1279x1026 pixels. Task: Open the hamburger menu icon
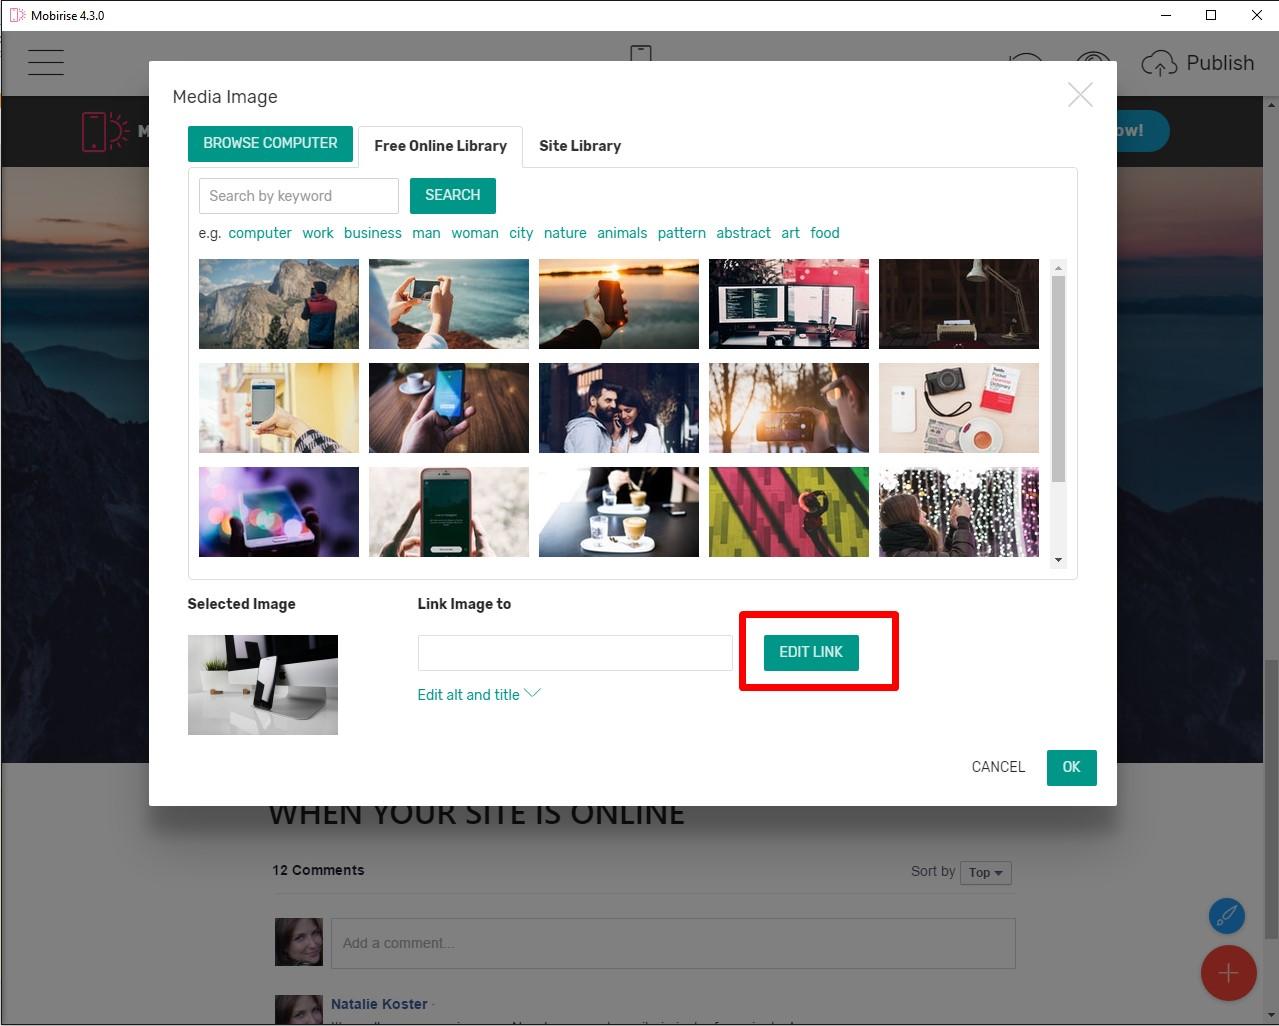tap(46, 62)
